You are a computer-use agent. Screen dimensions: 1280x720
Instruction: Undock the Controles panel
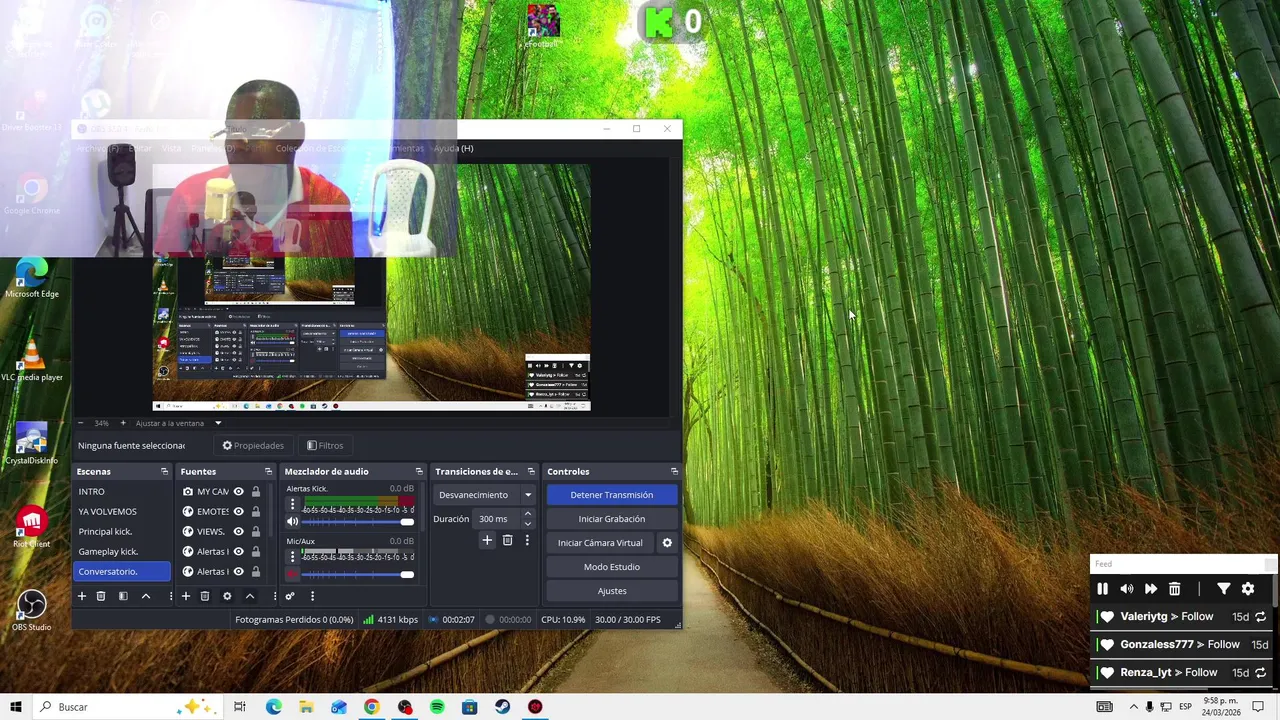click(x=674, y=471)
